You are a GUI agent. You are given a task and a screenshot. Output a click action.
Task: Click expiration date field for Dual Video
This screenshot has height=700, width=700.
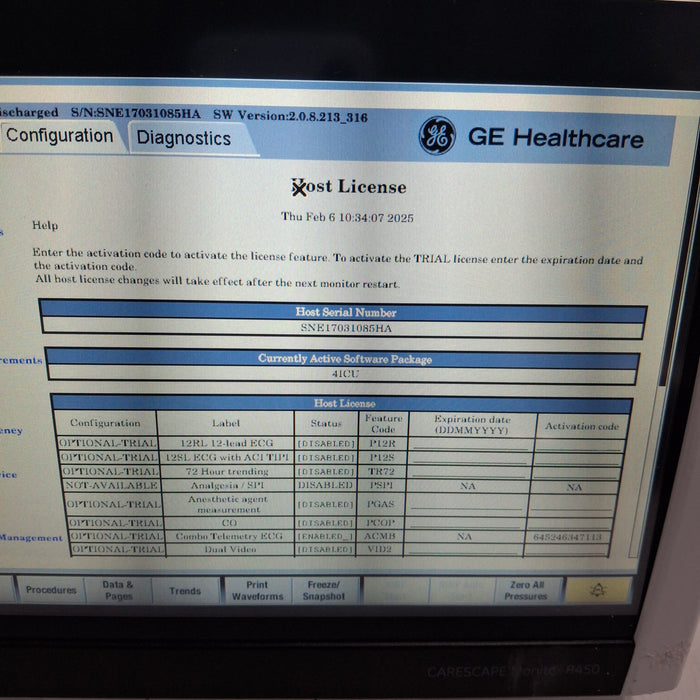(x=463, y=549)
